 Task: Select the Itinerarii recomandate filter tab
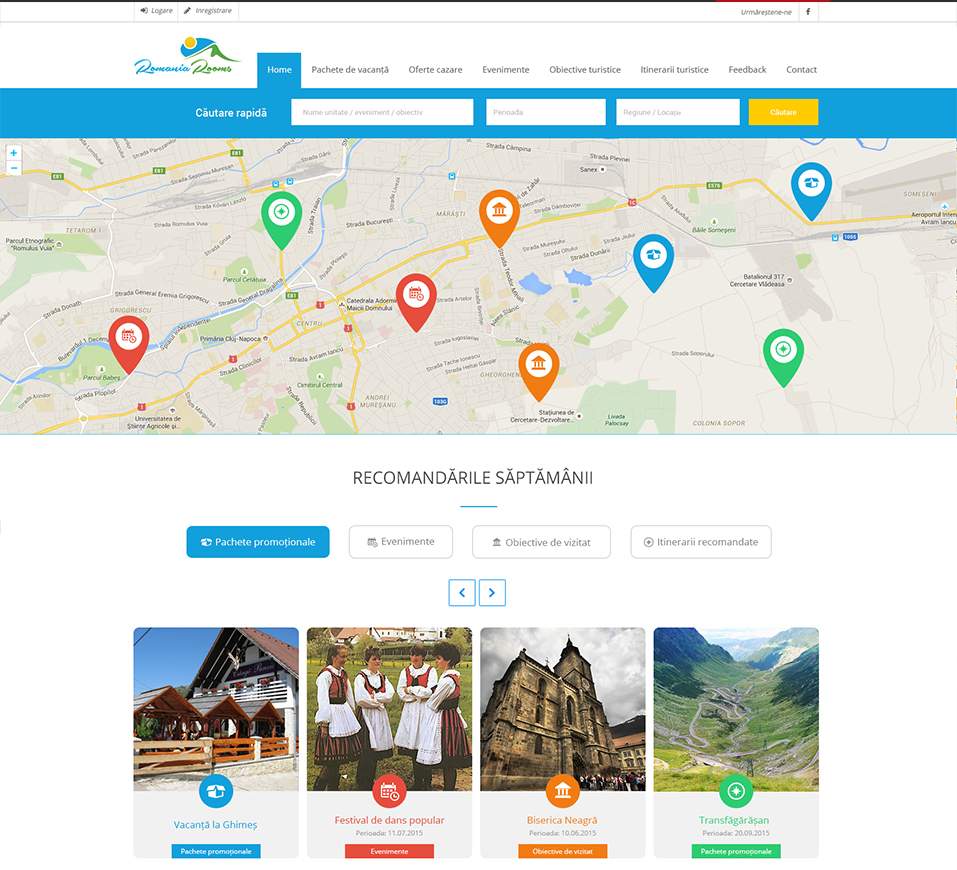click(701, 542)
